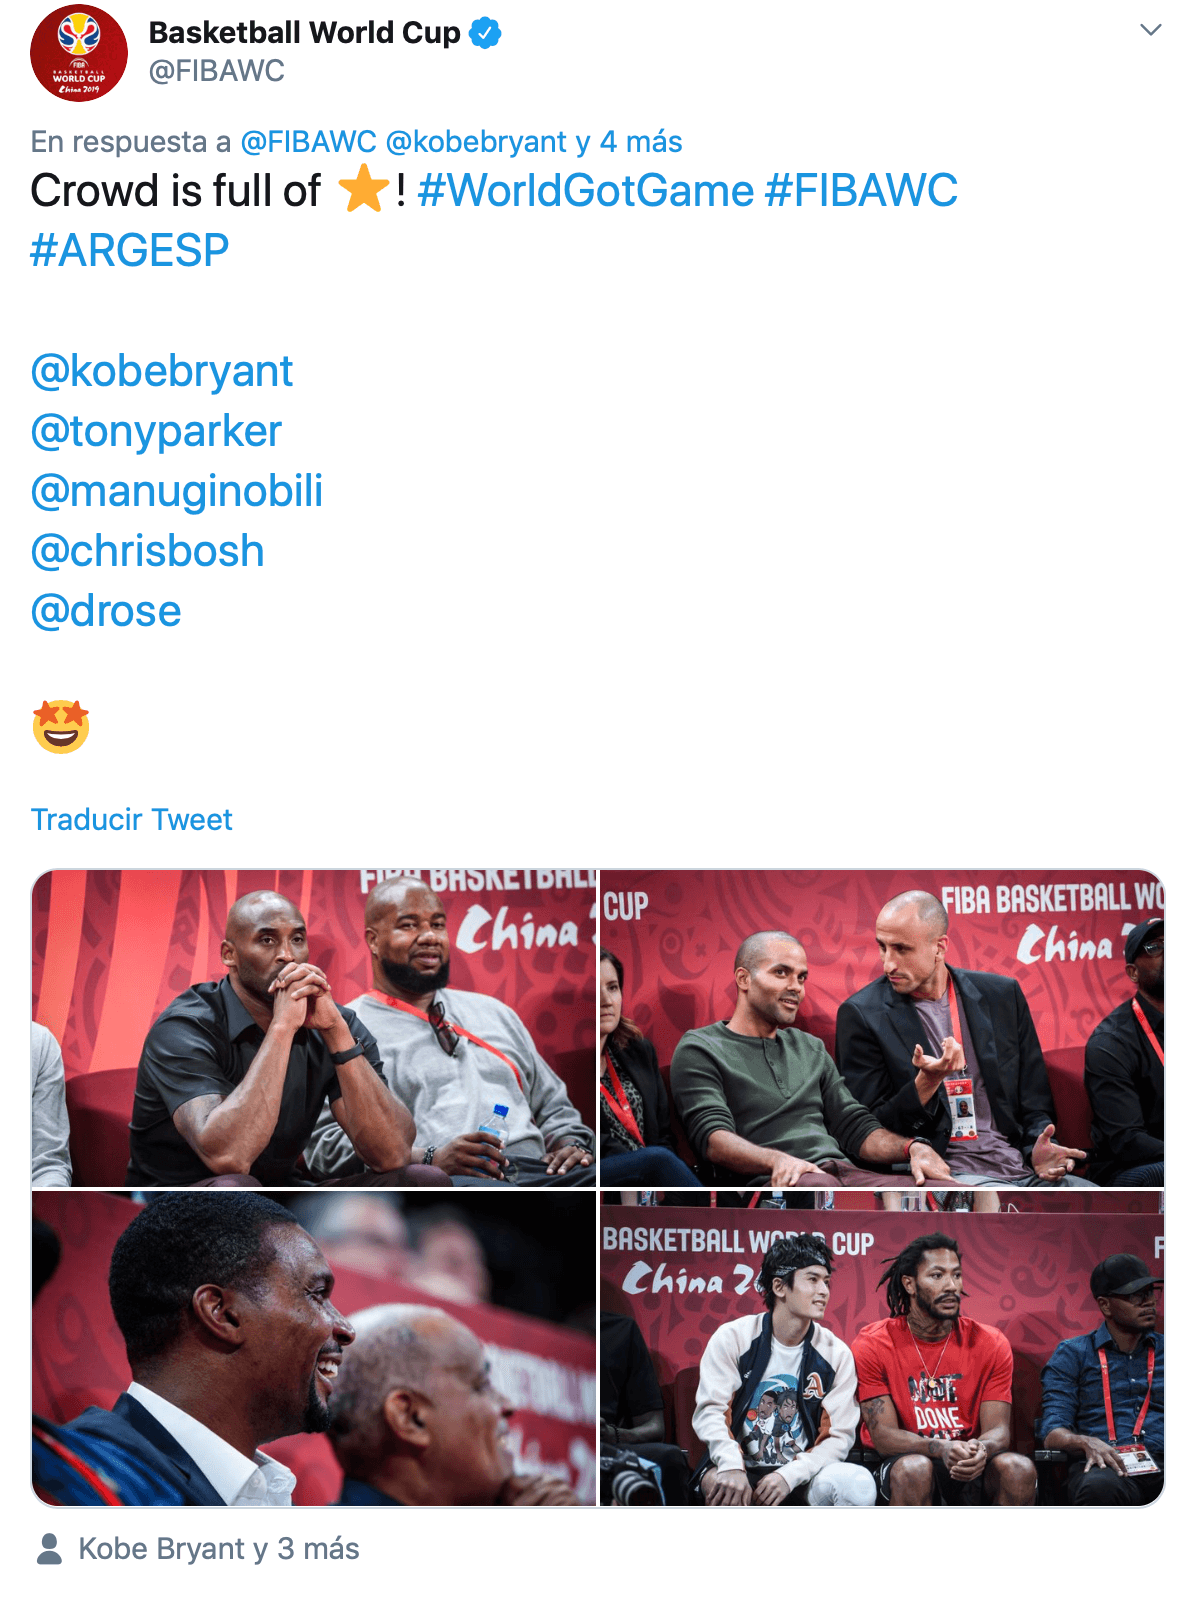
Task: Visit the @manuginobili mention
Action: 177,491
